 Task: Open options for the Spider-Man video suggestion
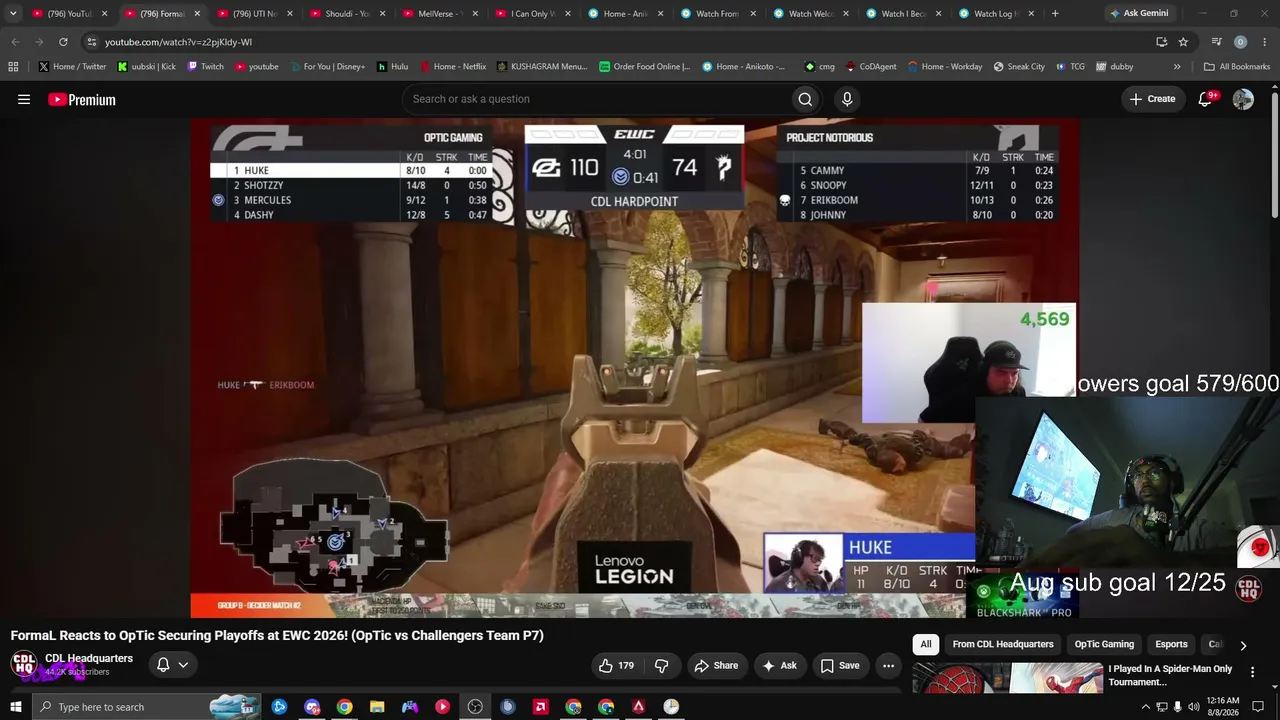[x=1252, y=672]
